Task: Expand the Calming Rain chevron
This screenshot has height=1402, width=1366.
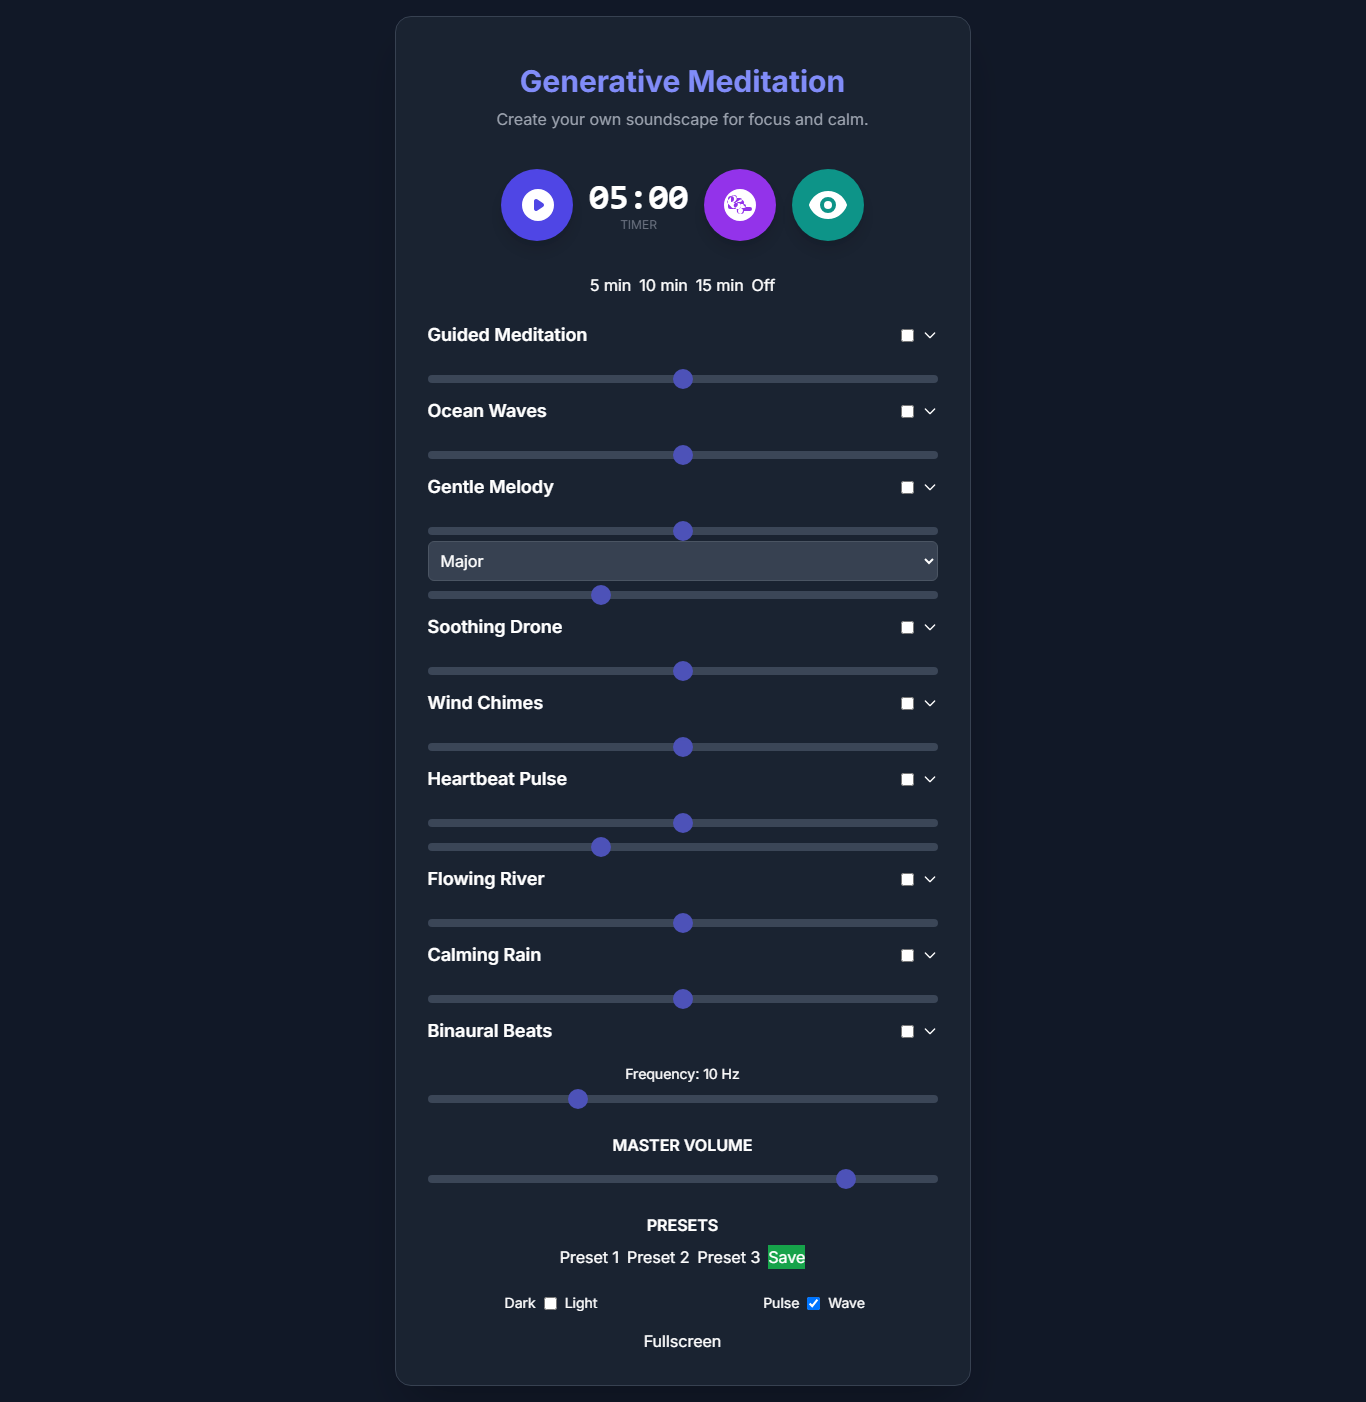Action: (930, 956)
